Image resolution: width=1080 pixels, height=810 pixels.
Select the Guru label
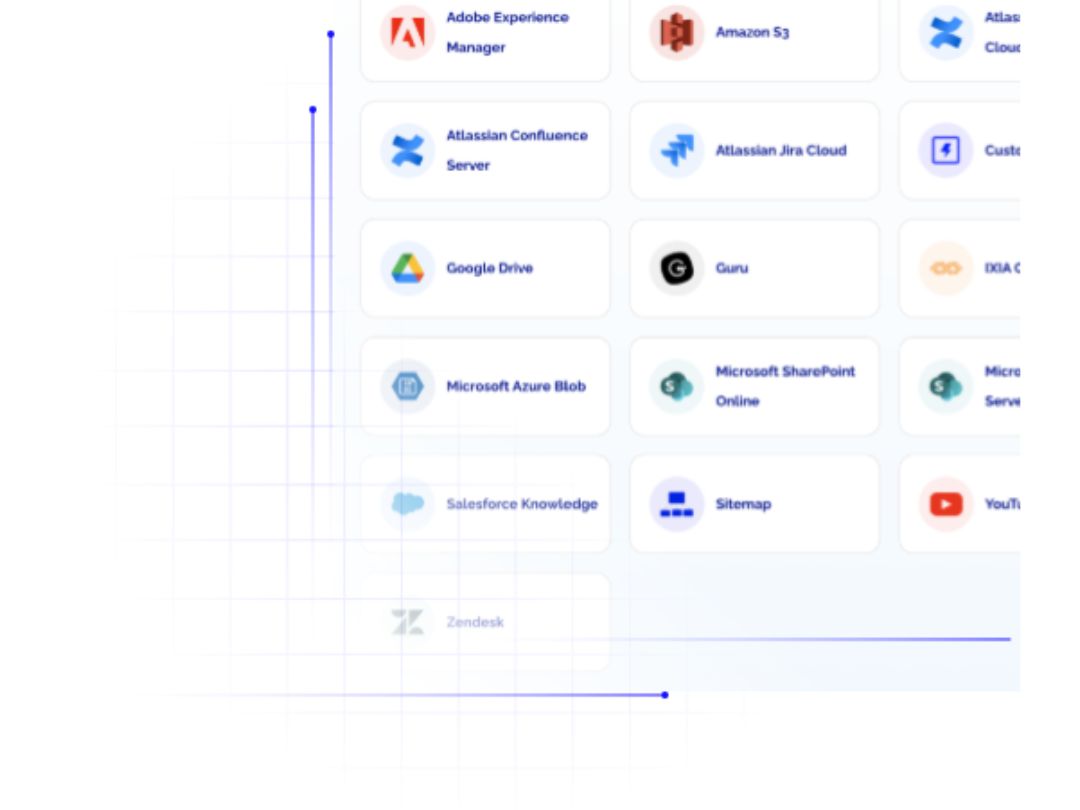coord(731,268)
